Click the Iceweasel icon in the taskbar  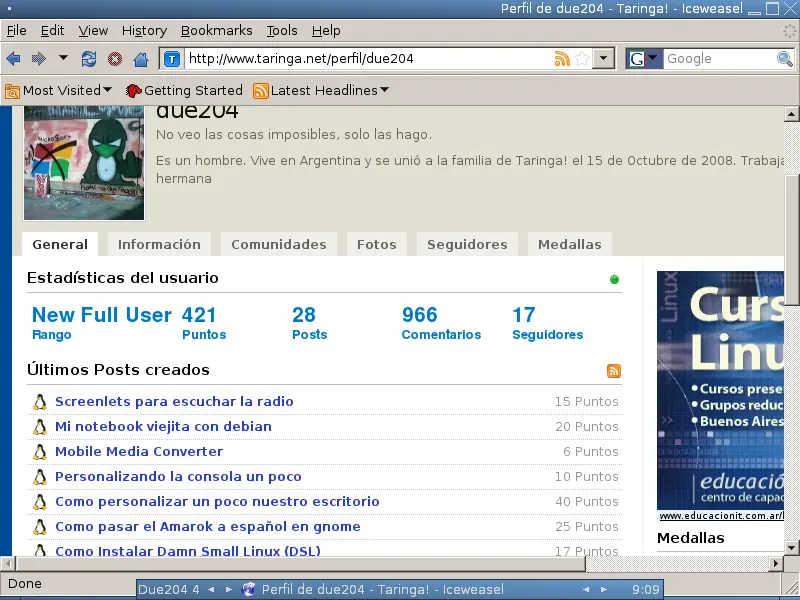click(x=248, y=590)
